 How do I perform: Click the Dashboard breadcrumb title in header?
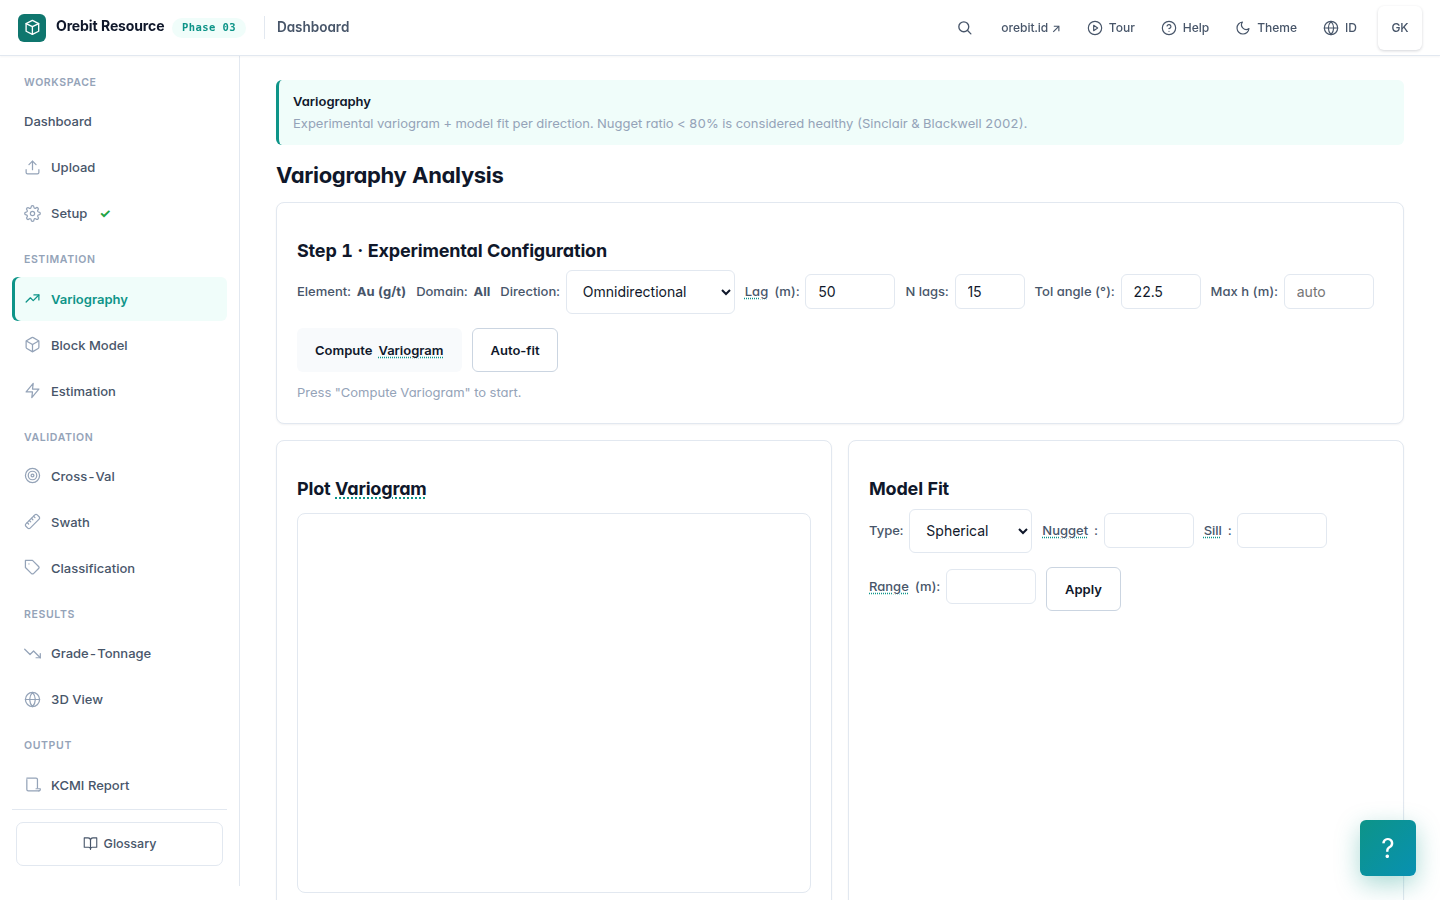[313, 27]
